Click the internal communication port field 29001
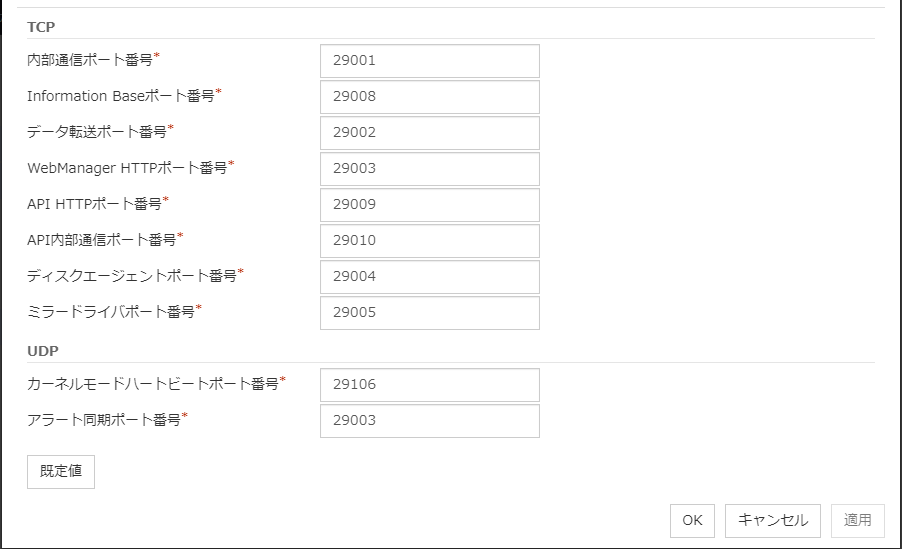This screenshot has width=902, height=549. (429, 60)
